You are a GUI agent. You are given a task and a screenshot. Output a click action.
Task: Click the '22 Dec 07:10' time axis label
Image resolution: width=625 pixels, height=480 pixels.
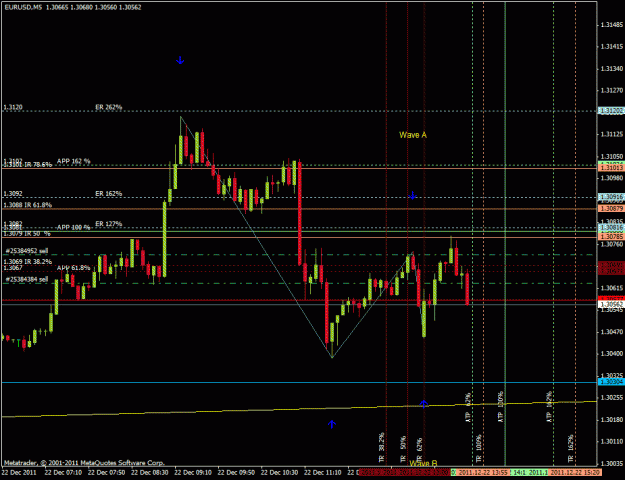click(x=63, y=472)
